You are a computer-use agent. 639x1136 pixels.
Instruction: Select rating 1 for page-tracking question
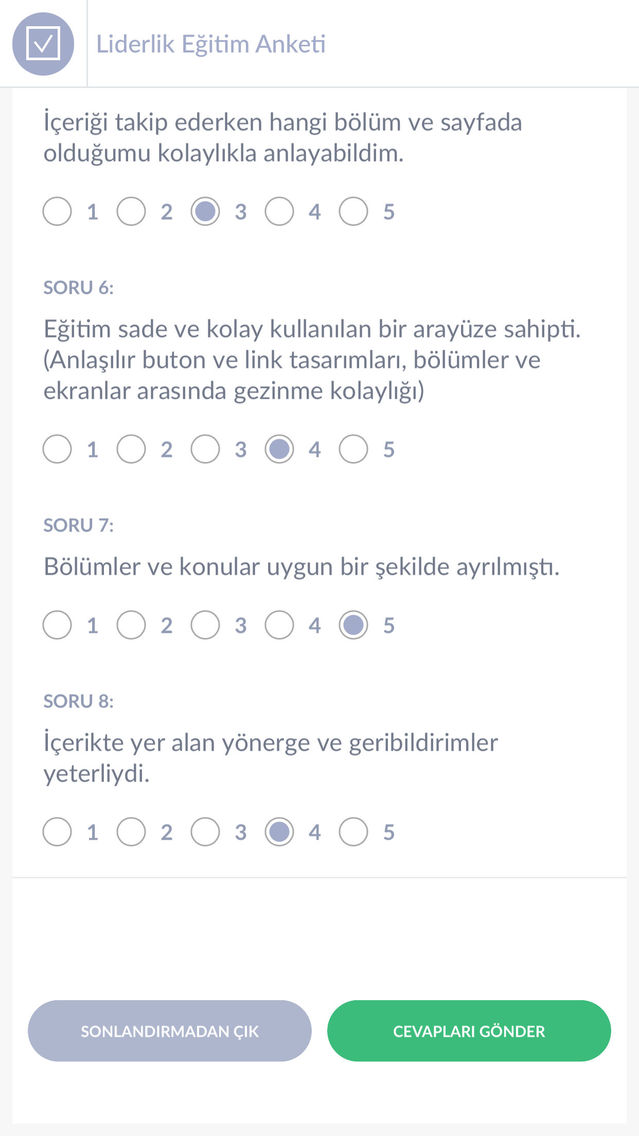coord(58,212)
